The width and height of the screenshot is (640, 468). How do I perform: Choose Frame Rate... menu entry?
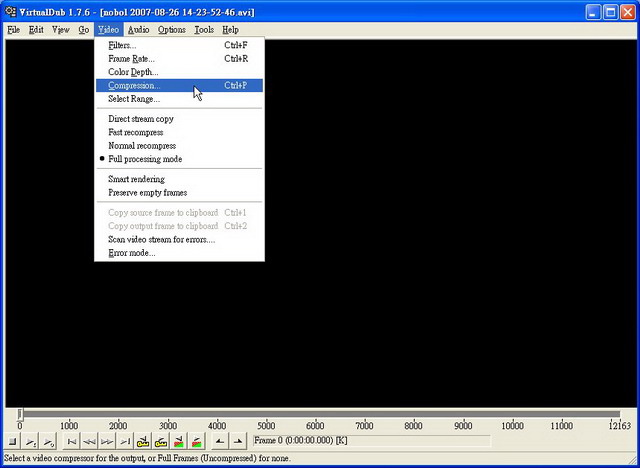coord(179,59)
